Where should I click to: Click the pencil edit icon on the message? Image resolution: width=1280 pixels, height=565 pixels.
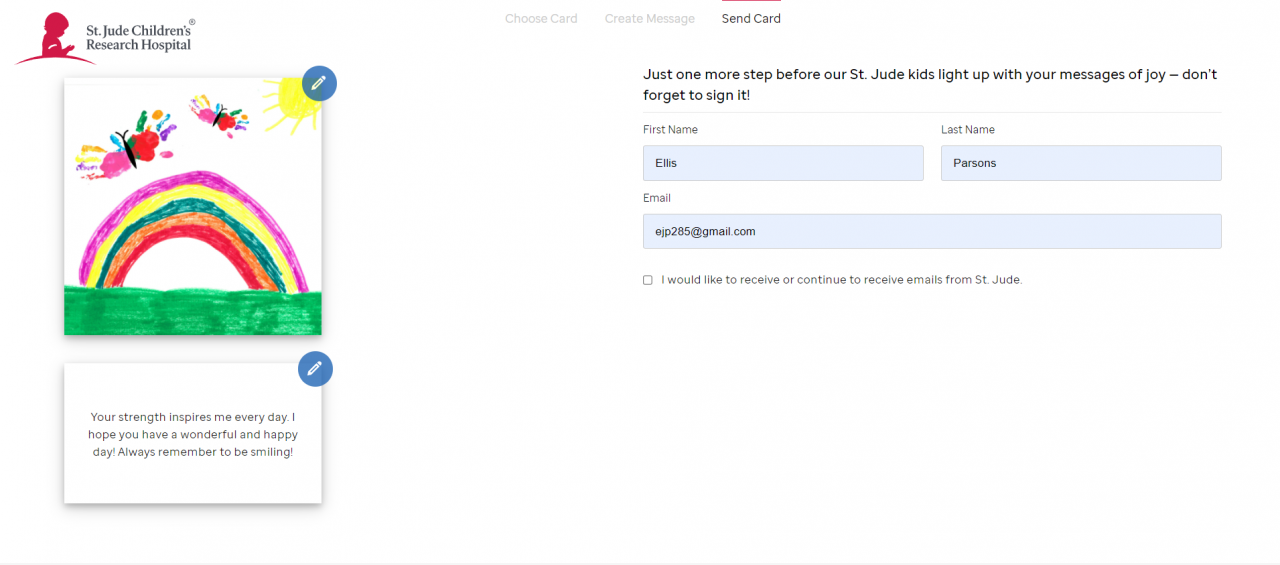315,369
